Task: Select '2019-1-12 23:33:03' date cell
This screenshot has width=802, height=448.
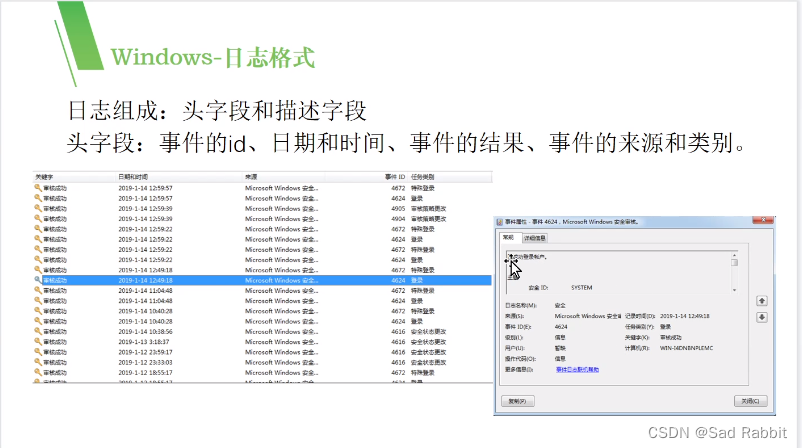Action: coord(145,362)
